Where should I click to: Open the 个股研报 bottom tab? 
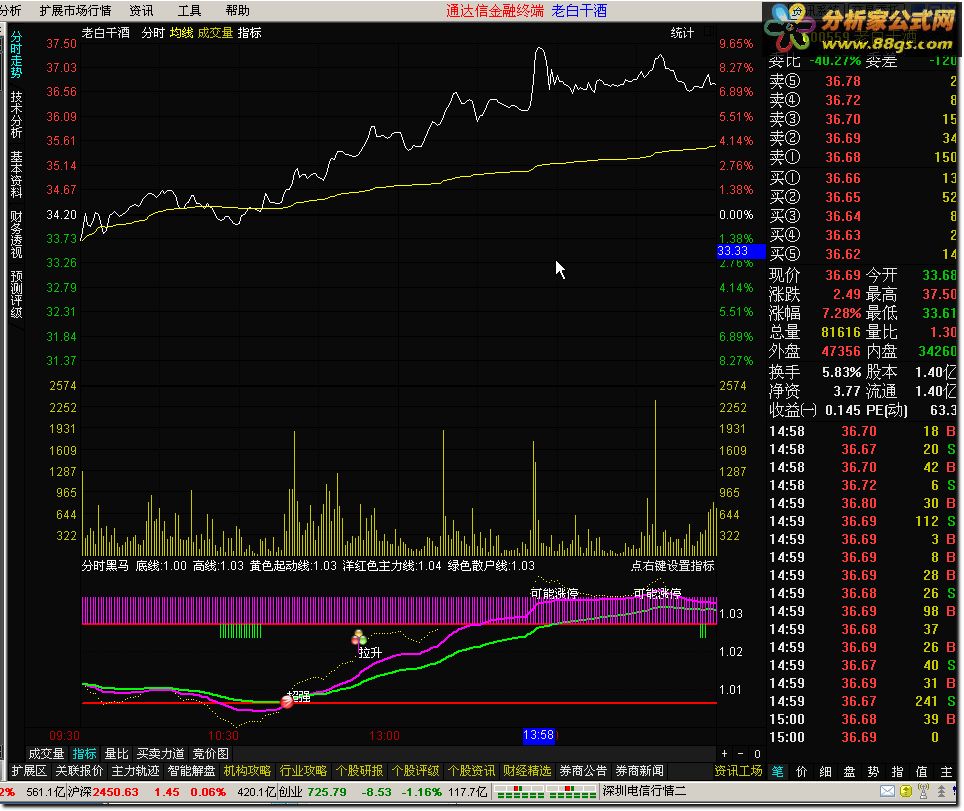(x=359, y=771)
